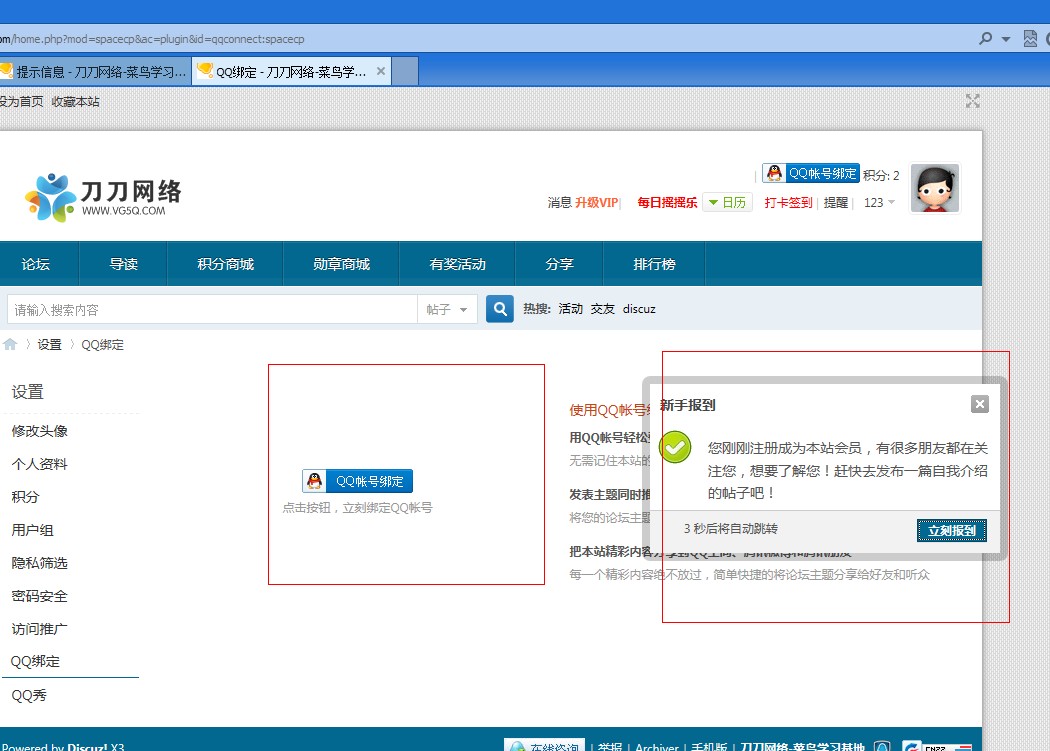1050x751 pixels.
Task: Close the QQ绑定 browser tab
Action: [x=380, y=71]
